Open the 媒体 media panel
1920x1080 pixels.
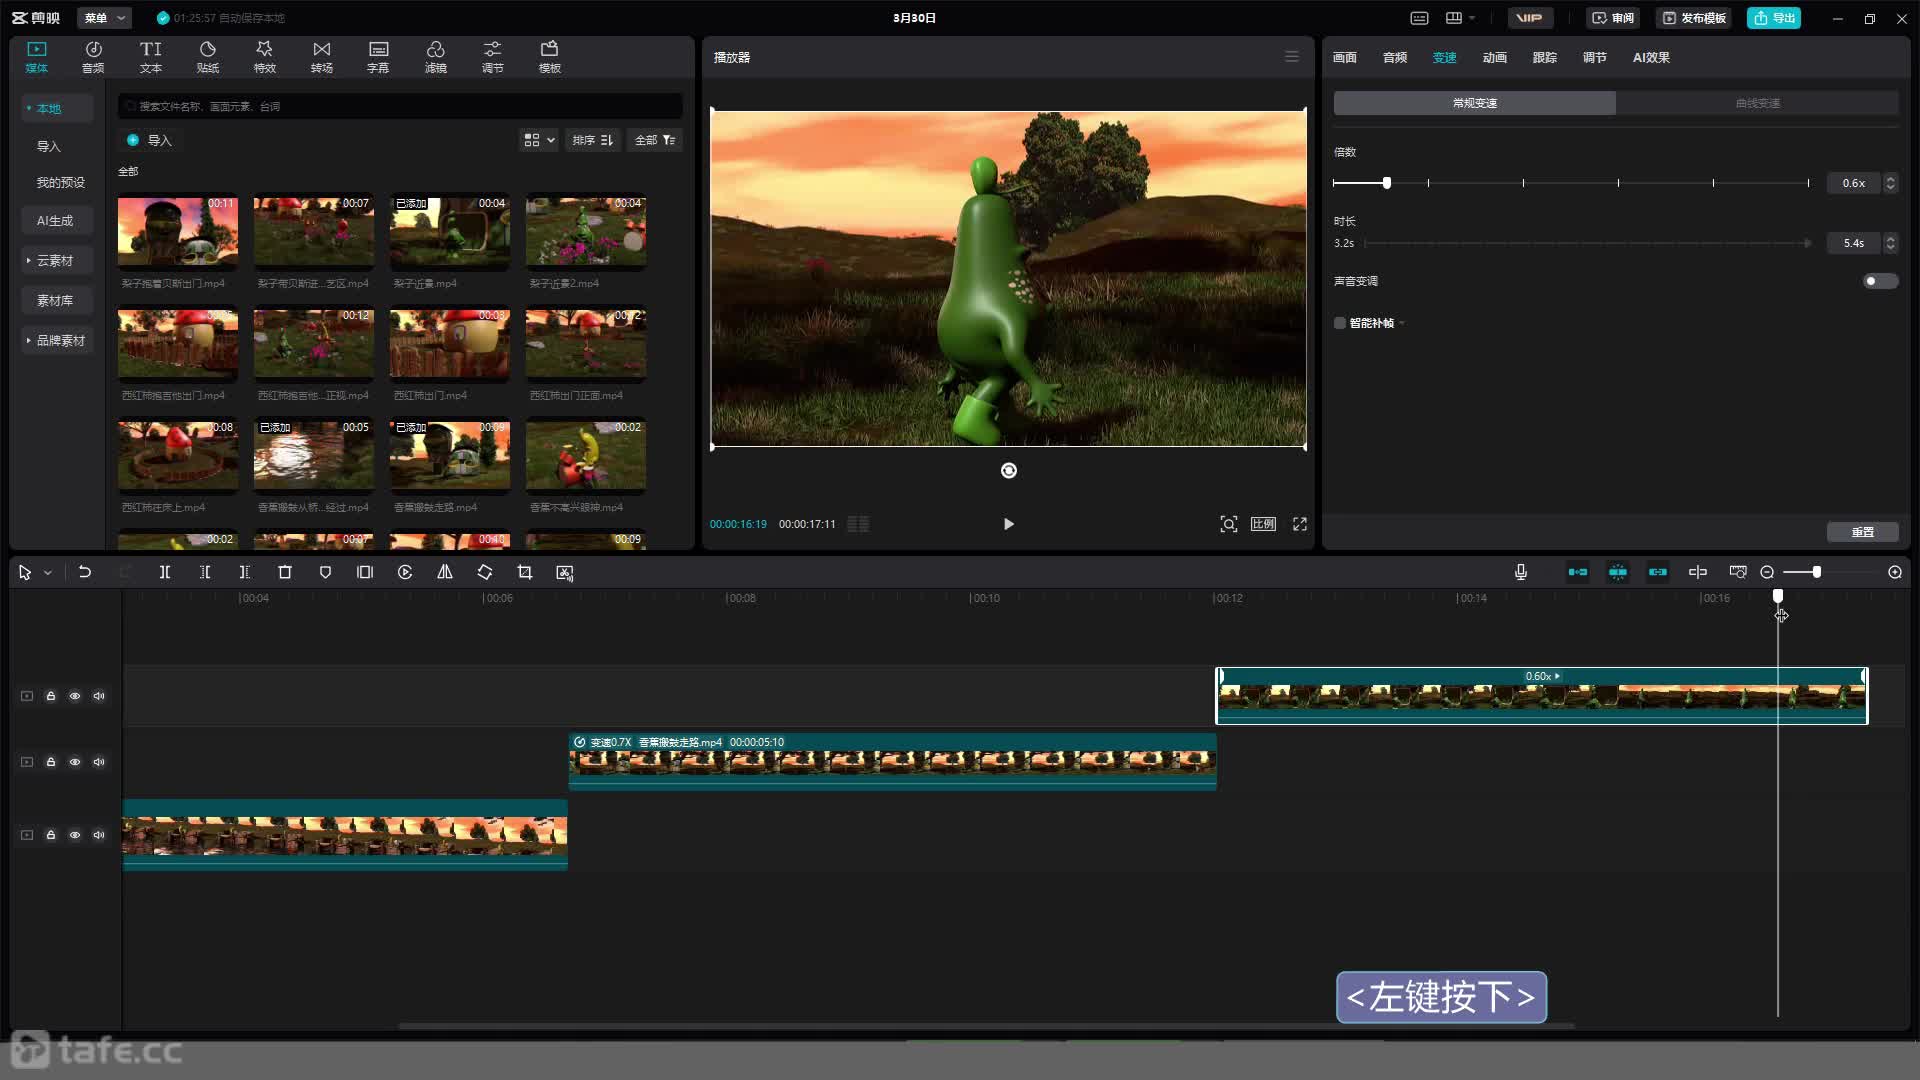pos(37,57)
